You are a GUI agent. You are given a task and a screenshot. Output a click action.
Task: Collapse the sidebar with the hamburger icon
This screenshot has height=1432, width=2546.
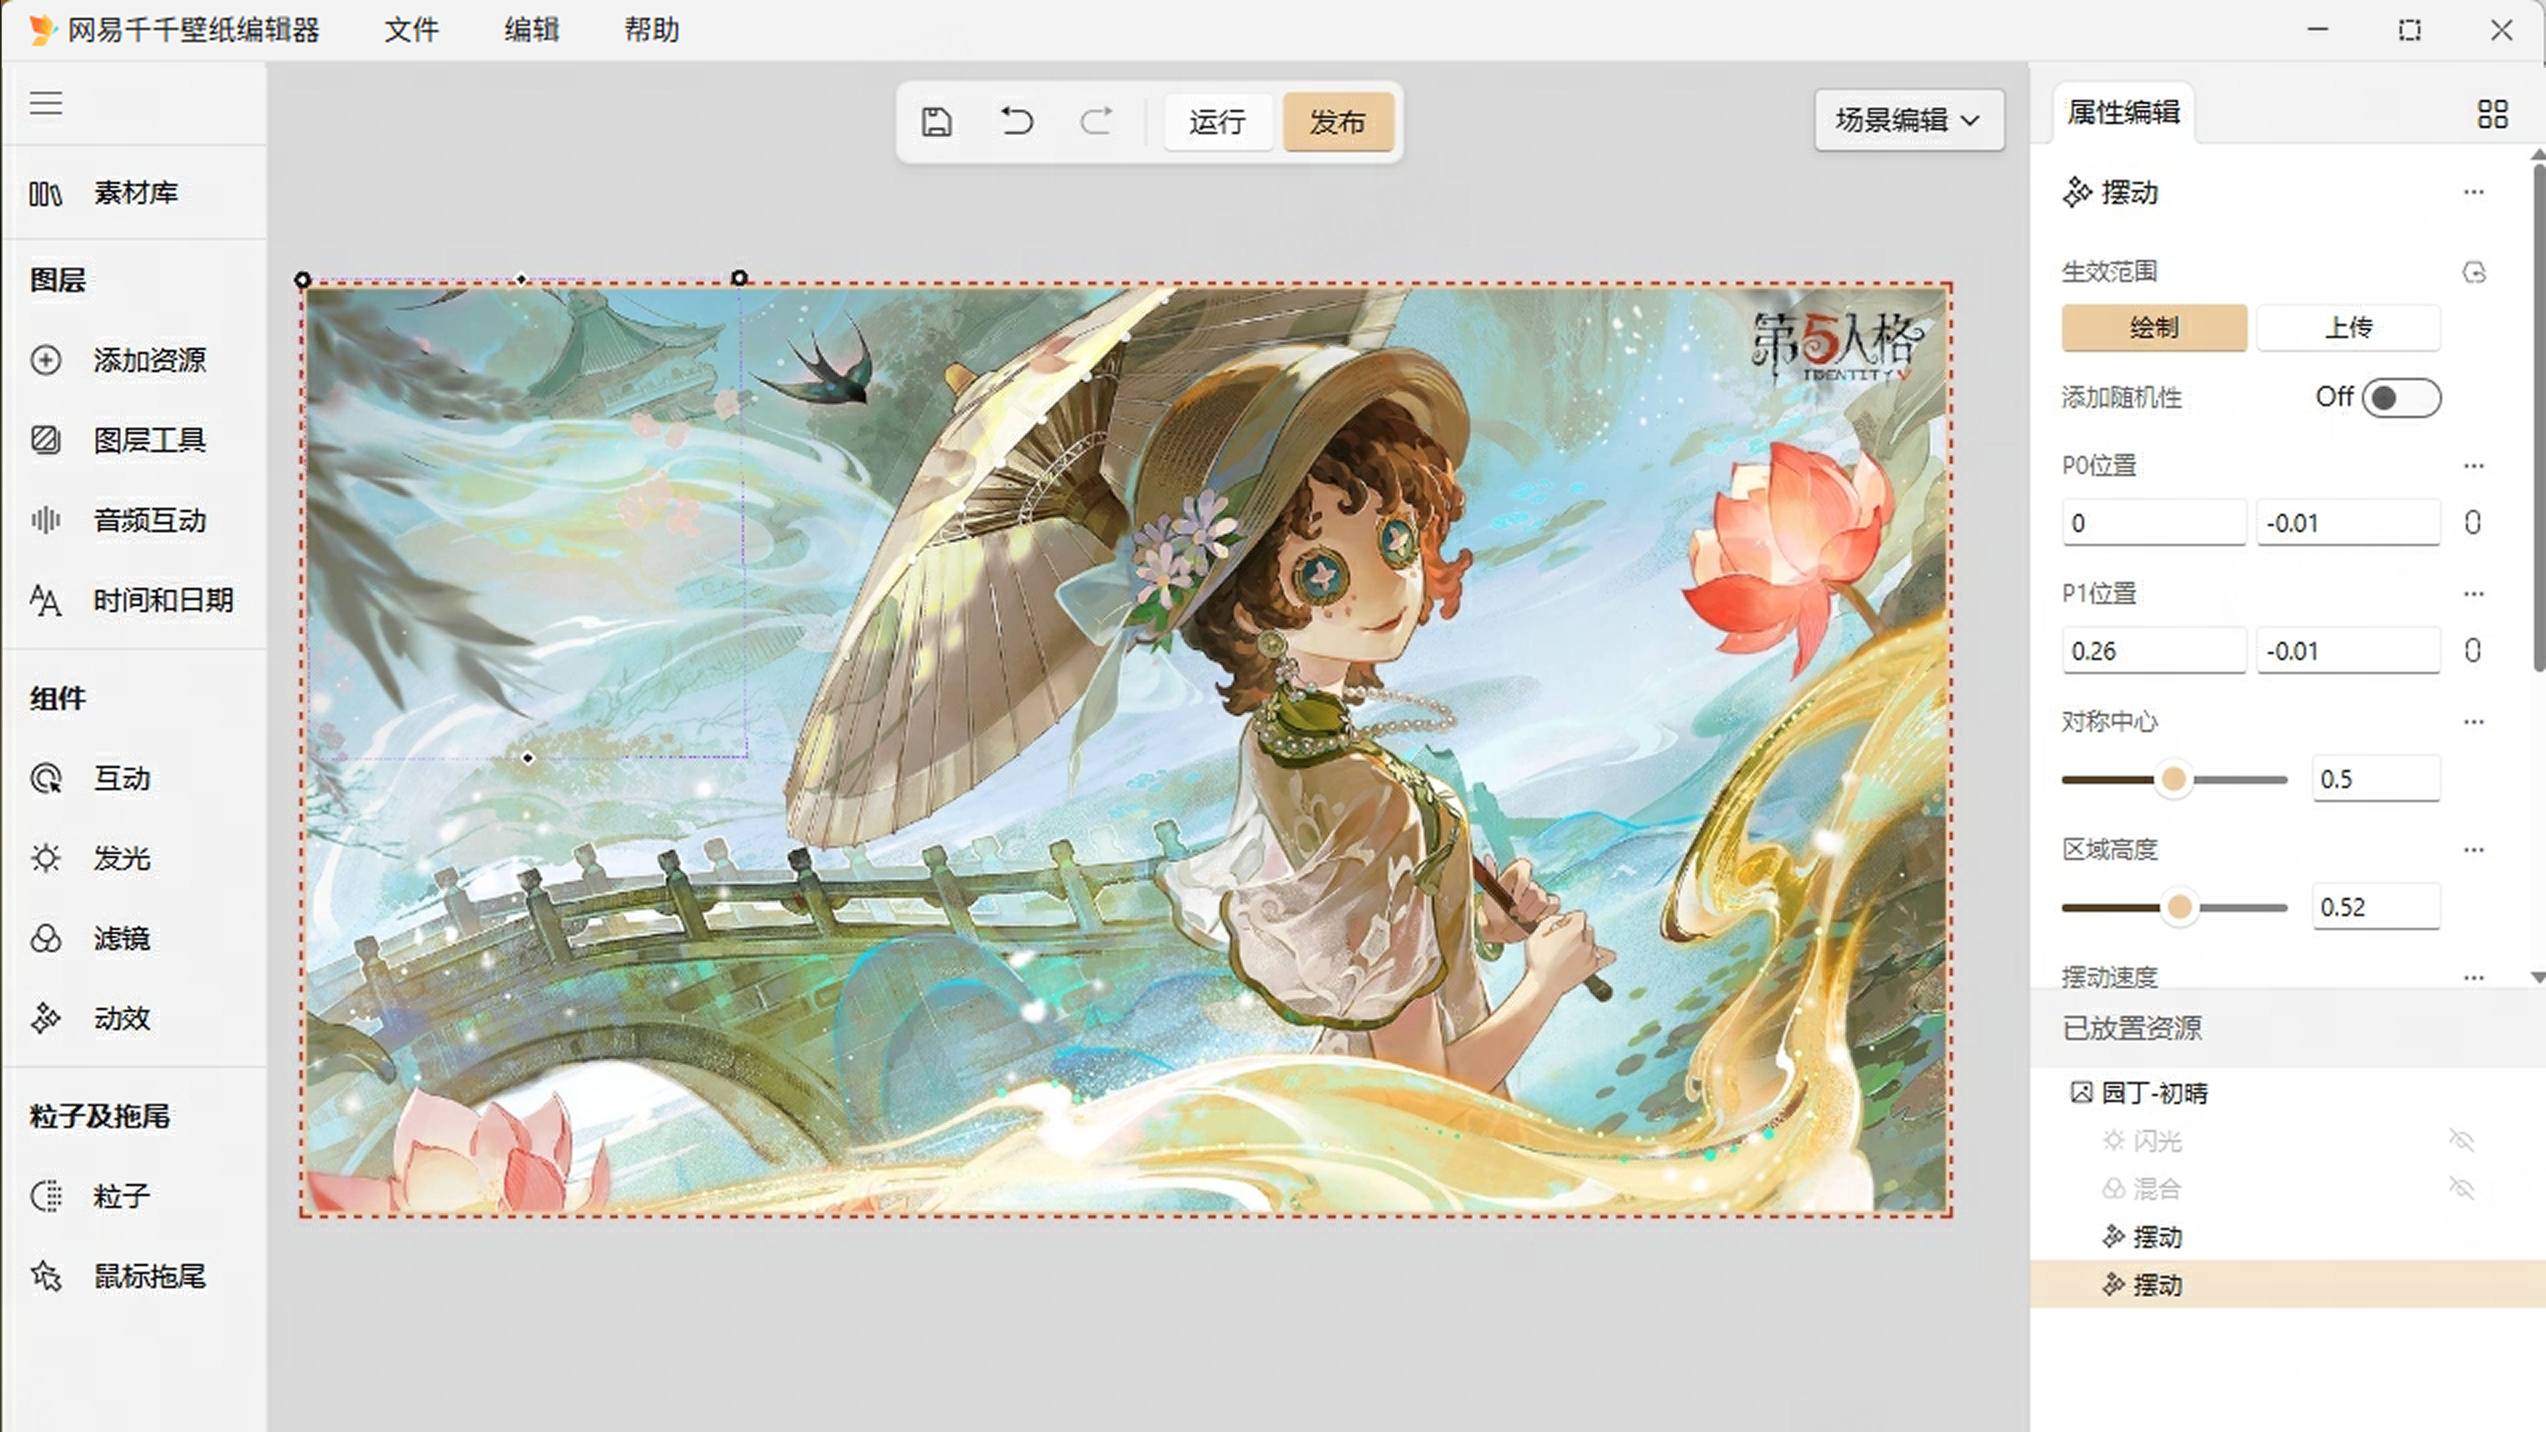(46, 103)
